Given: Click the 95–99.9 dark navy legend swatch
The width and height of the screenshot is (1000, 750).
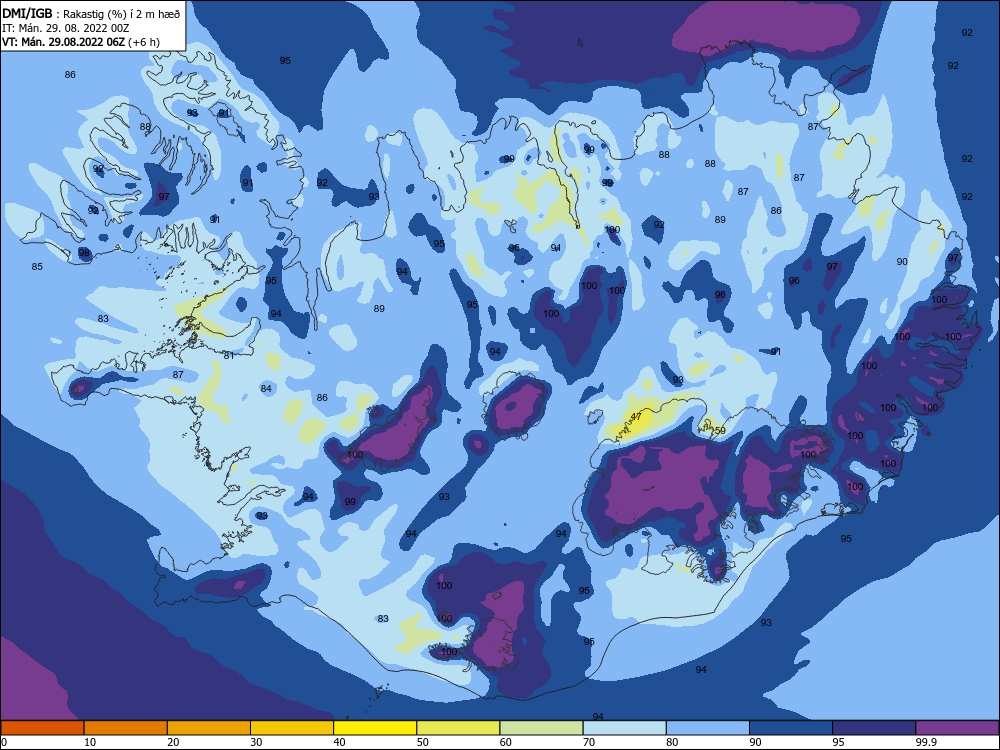Looking at the screenshot, I should click(874, 728).
